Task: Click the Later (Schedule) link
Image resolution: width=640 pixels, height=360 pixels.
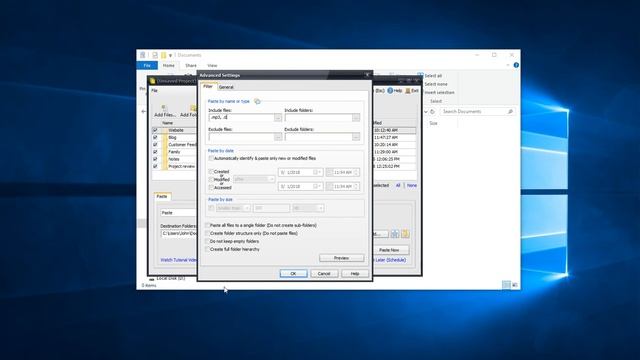Action: click(391, 260)
